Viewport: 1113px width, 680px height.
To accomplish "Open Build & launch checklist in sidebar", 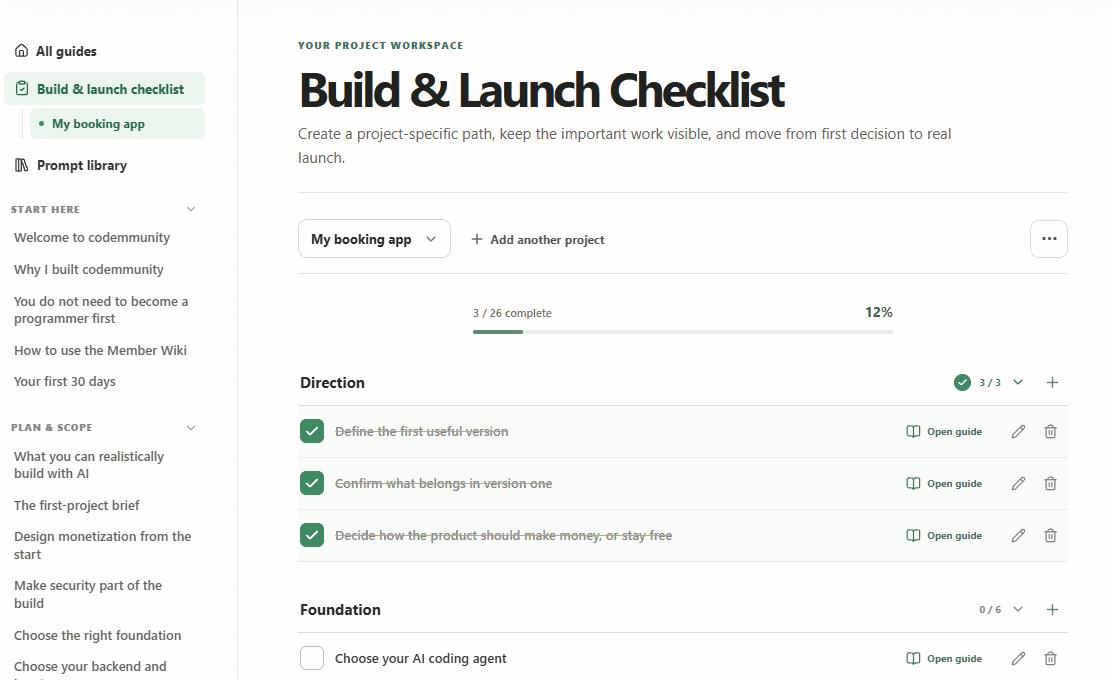I will click(104, 89).
